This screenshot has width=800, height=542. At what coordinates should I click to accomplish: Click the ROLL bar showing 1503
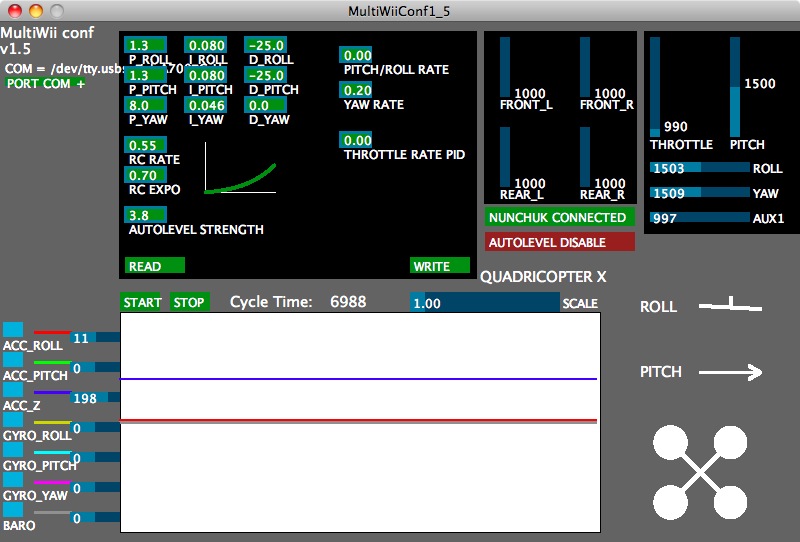700,167
